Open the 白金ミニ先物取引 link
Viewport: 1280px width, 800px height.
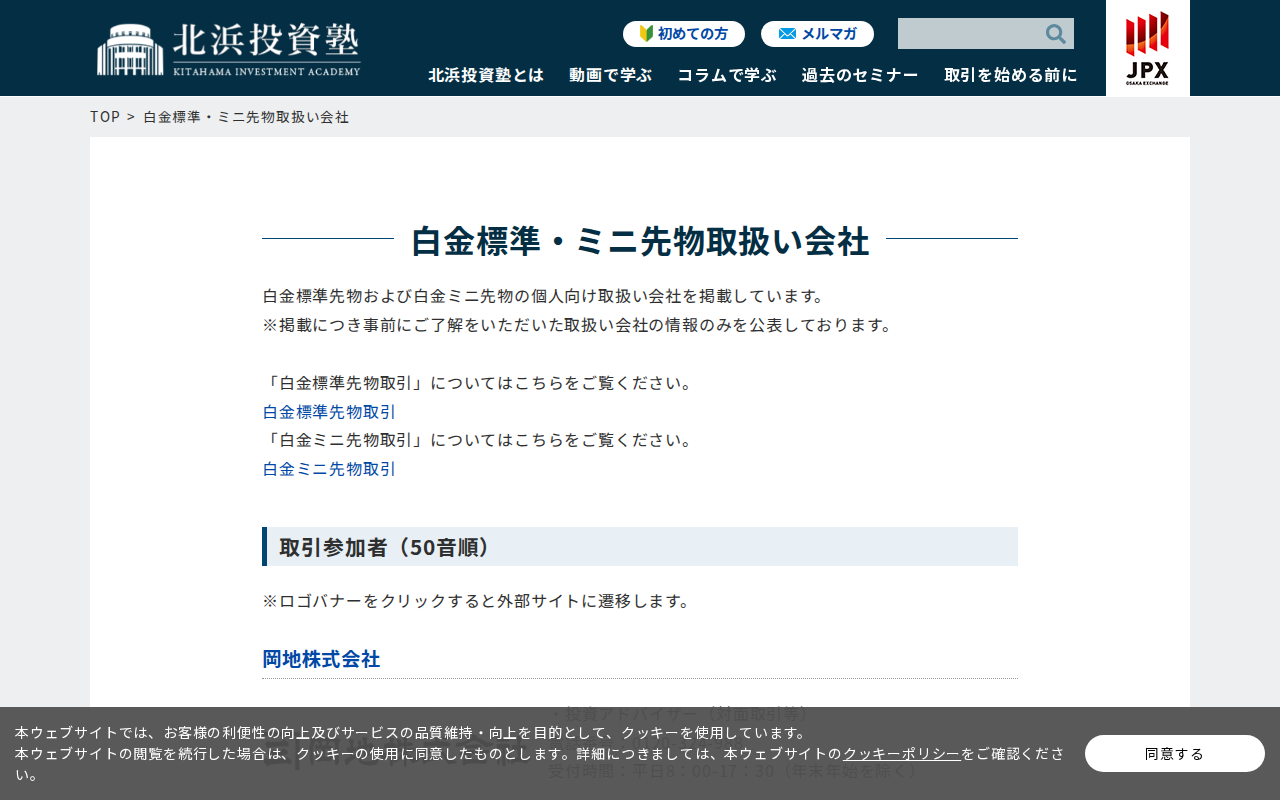(330, 469)
